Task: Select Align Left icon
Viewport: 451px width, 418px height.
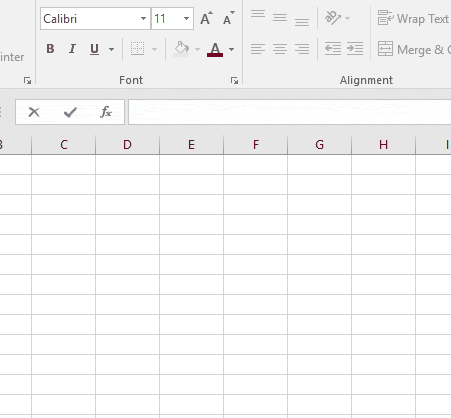Action: tap(258, 49)
